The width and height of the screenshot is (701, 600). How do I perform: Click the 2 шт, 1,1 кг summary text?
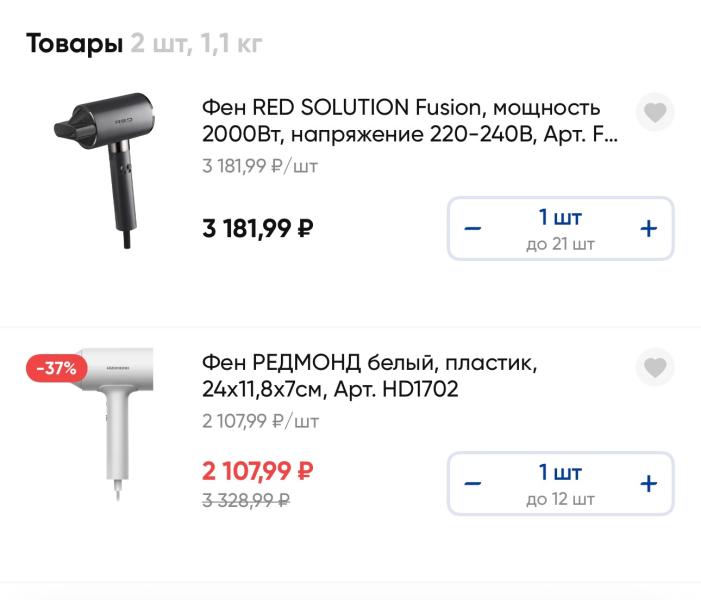(197, 44)
